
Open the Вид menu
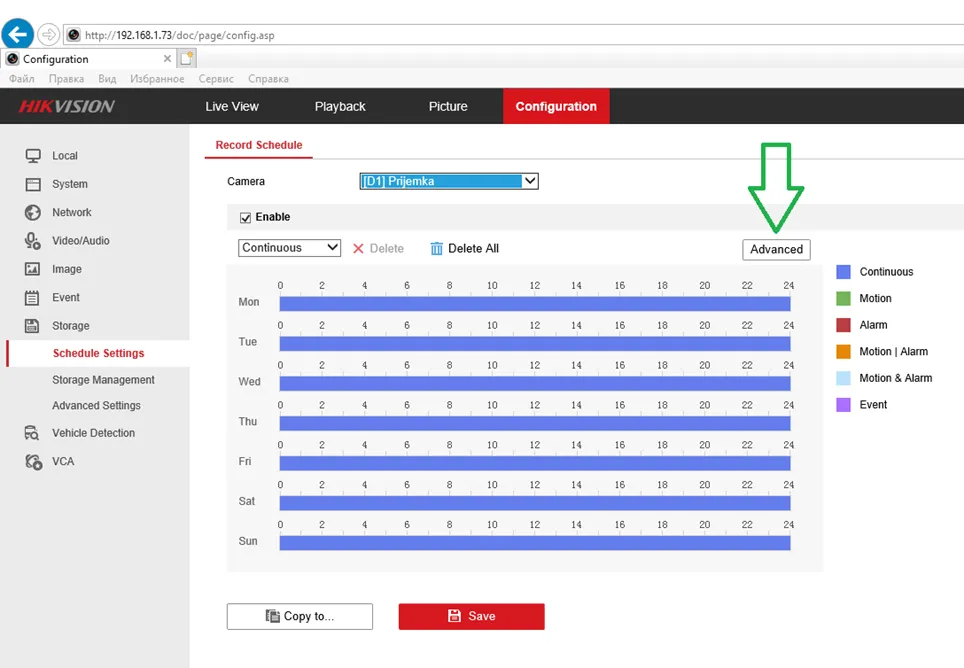coord(107,79)
